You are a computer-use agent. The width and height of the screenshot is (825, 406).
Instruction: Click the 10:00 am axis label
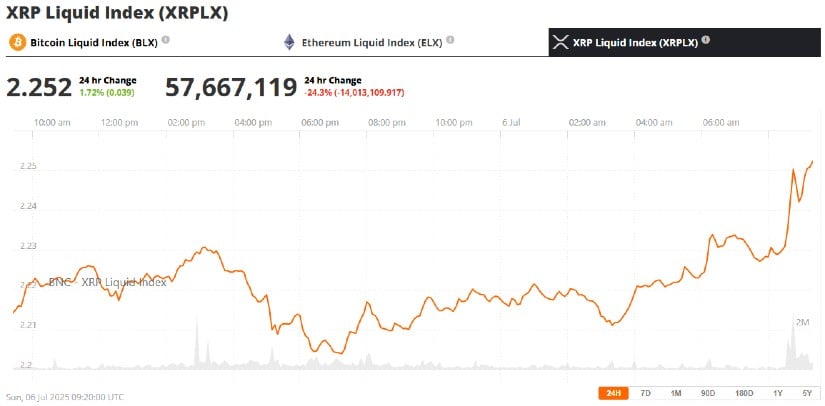(x=52, y=123)
